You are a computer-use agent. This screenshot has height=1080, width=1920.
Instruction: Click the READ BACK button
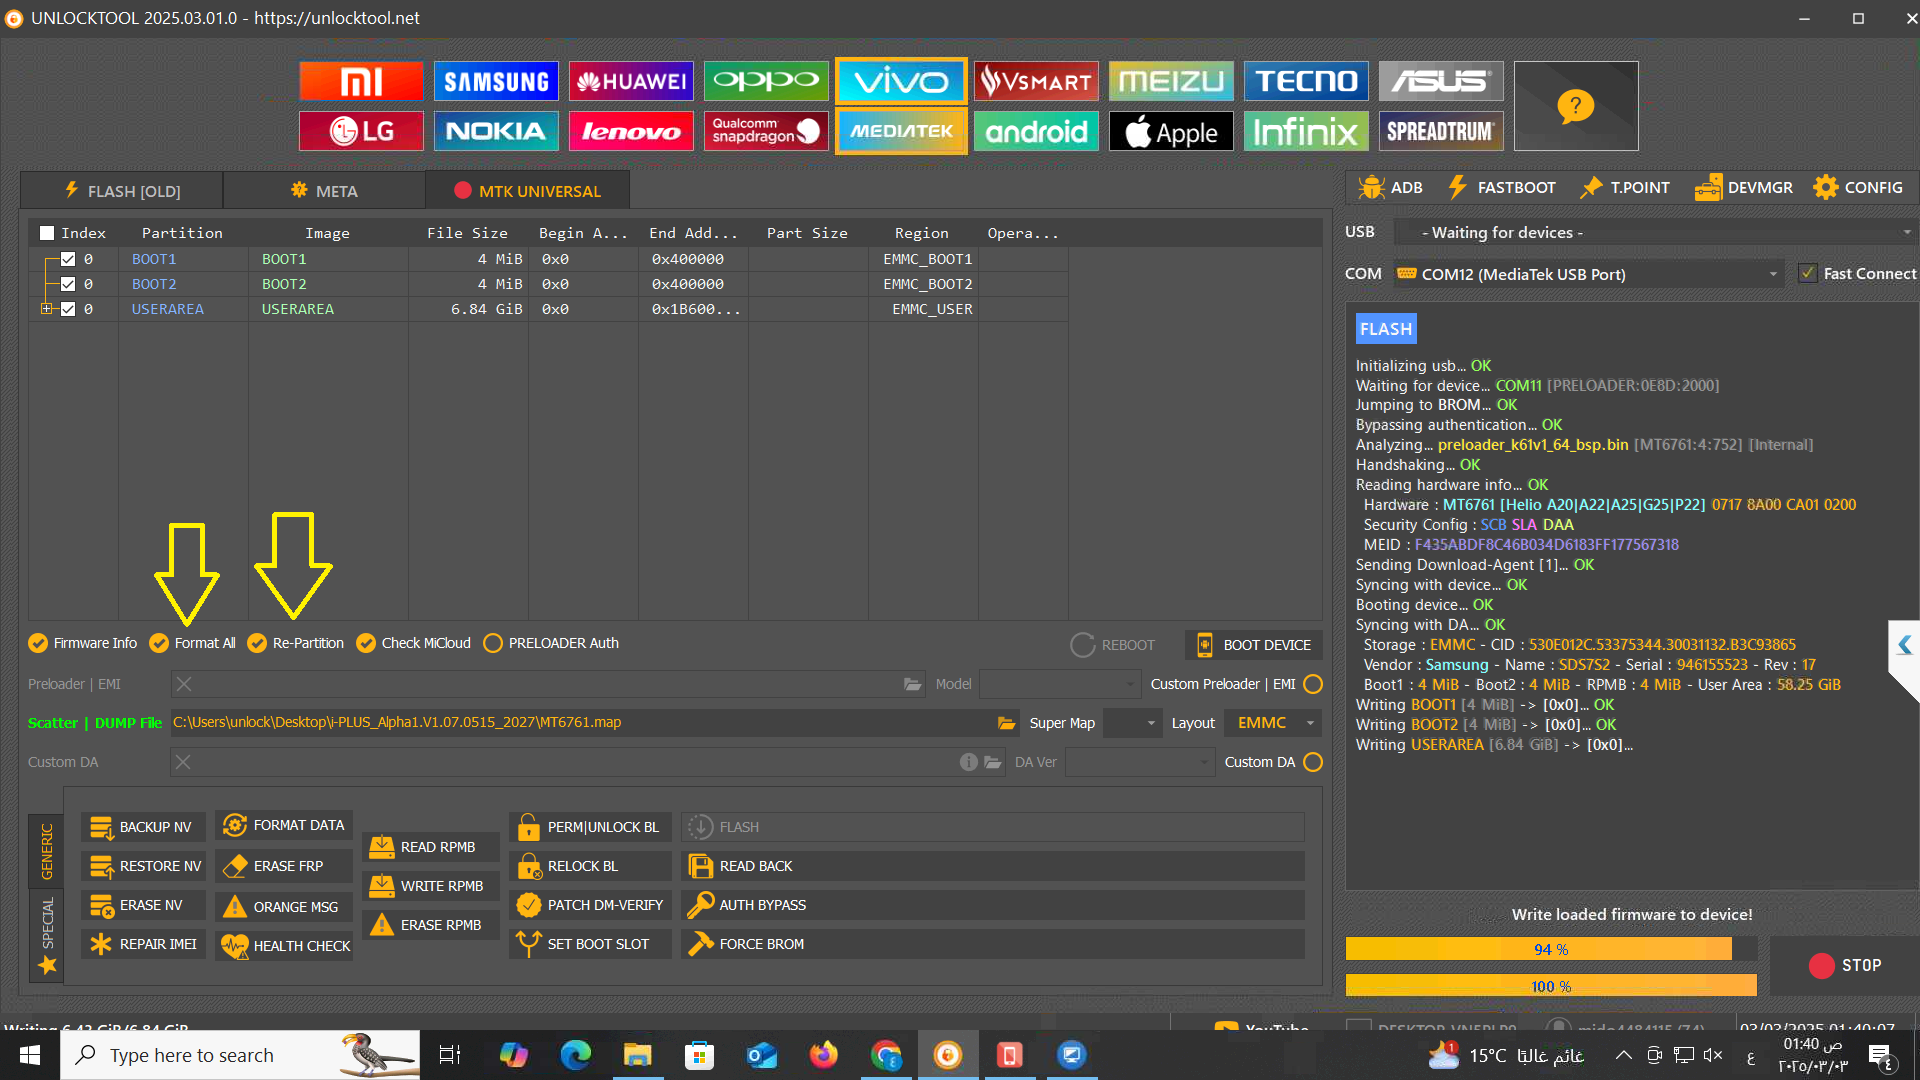[x=993, y=866]
